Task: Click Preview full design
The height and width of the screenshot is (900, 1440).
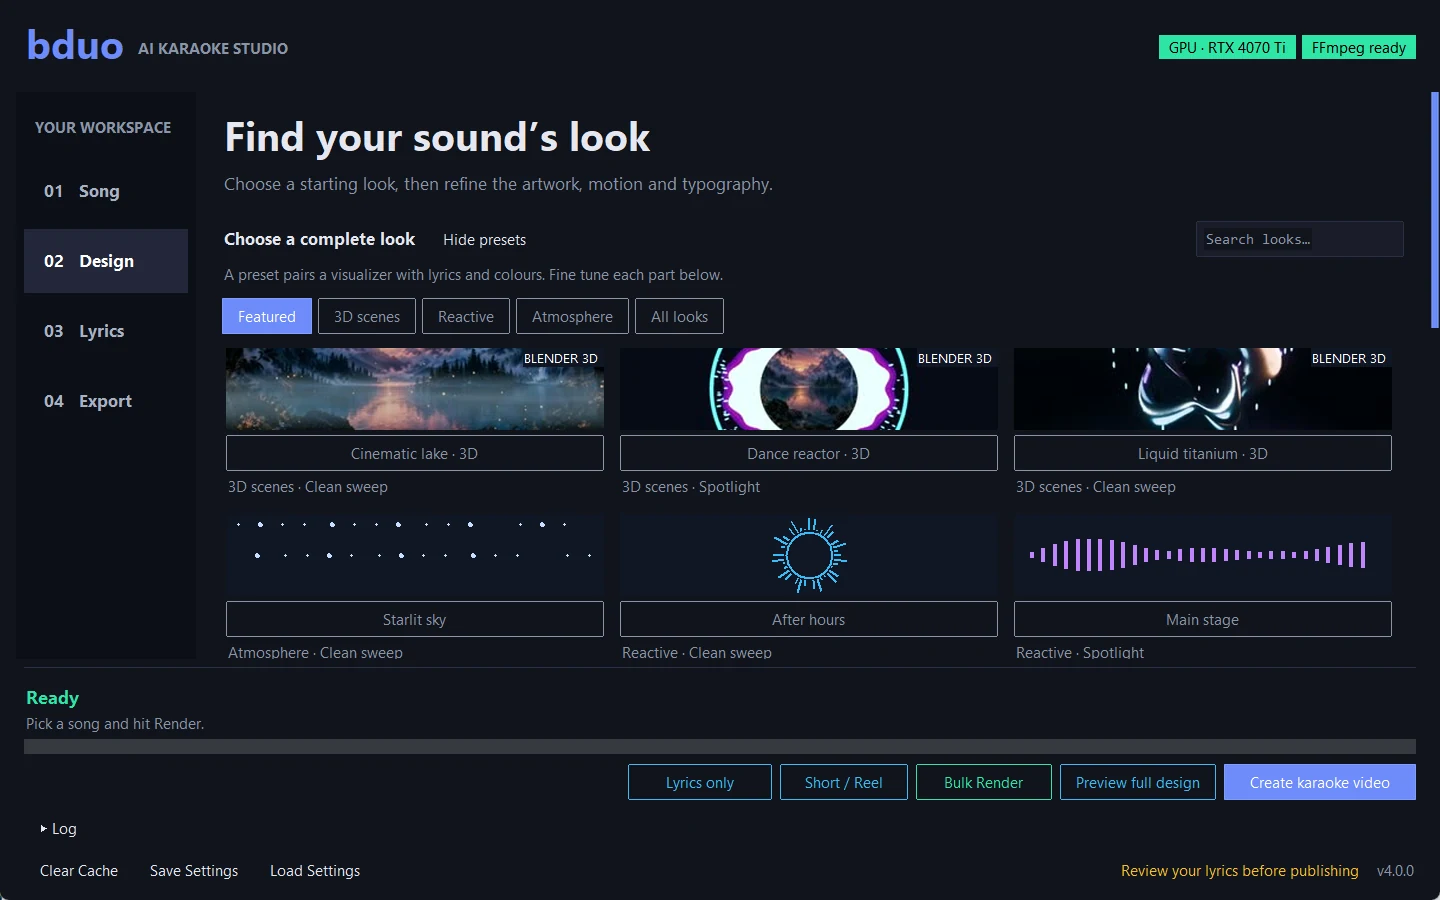Action: pyautogui.click(x=1138, y=782)
